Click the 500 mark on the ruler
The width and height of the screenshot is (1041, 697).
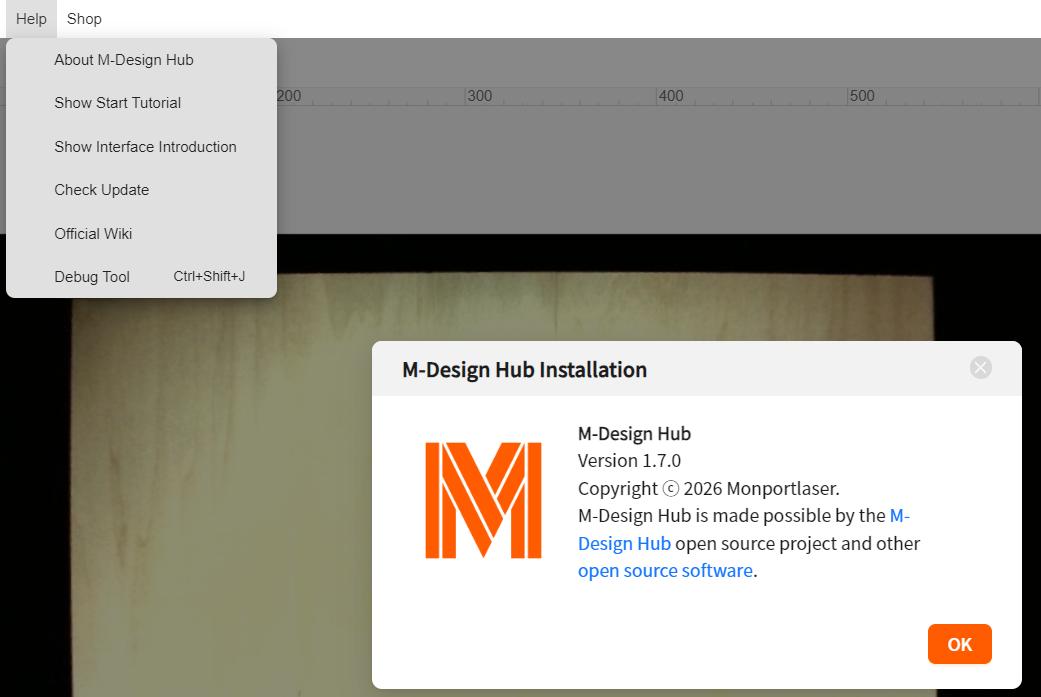[861, 96]
